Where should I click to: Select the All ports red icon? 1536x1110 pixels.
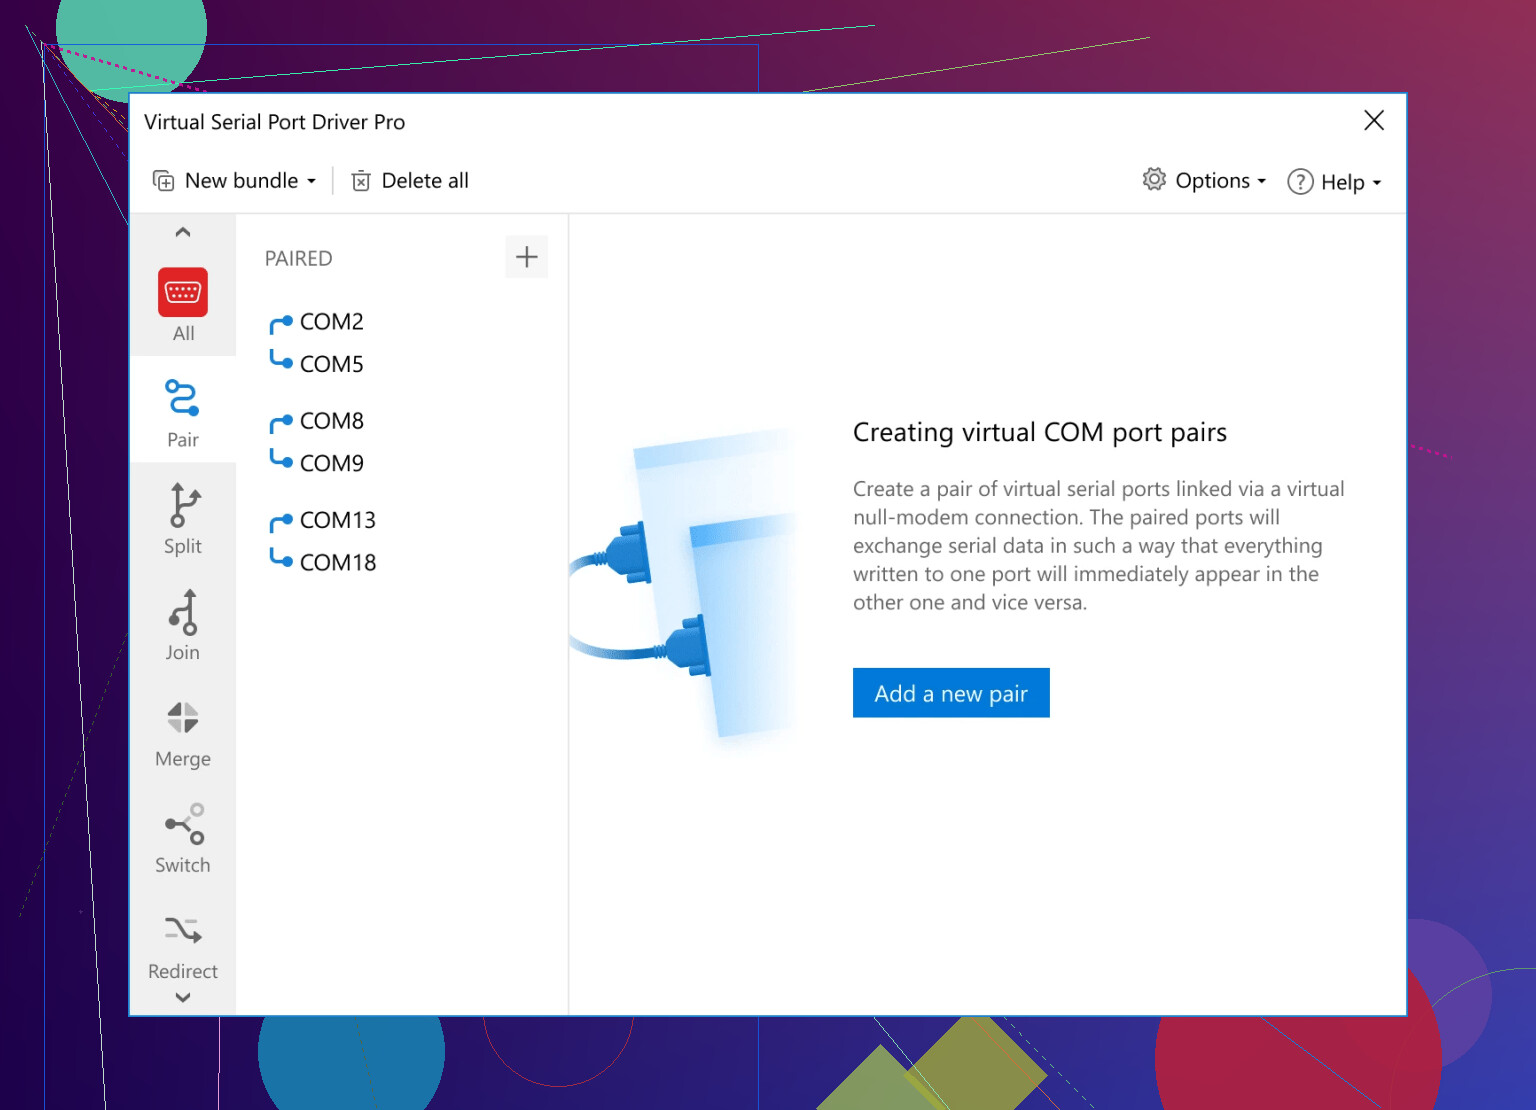click(183, 292)
